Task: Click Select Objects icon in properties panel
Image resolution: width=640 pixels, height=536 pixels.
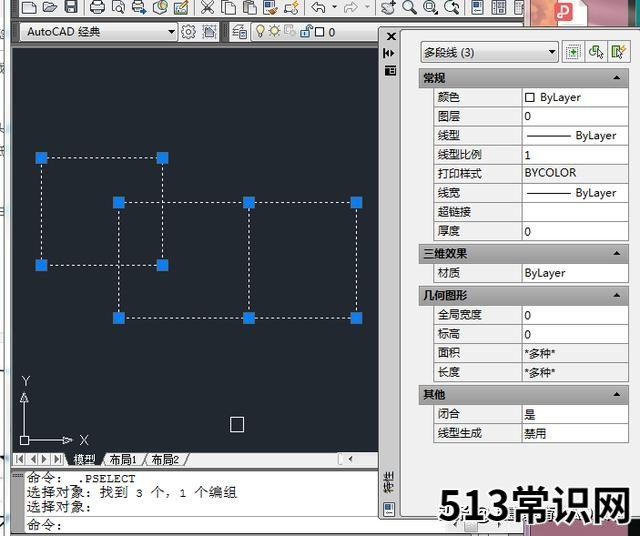Action: tap(596, 52)
